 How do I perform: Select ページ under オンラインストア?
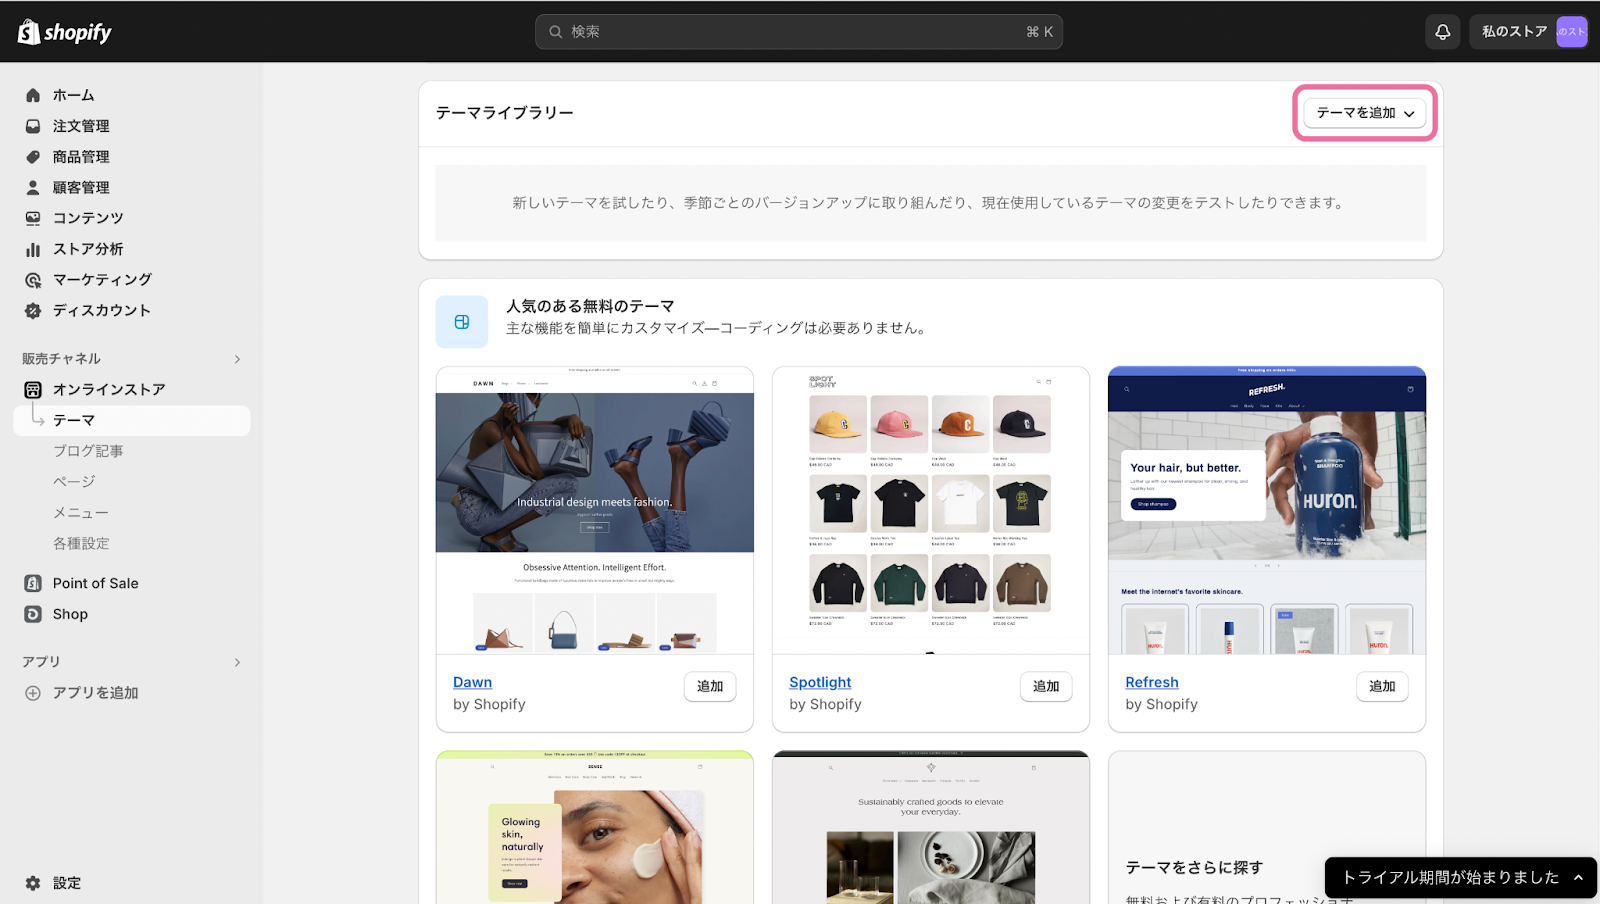coord(74,482)
